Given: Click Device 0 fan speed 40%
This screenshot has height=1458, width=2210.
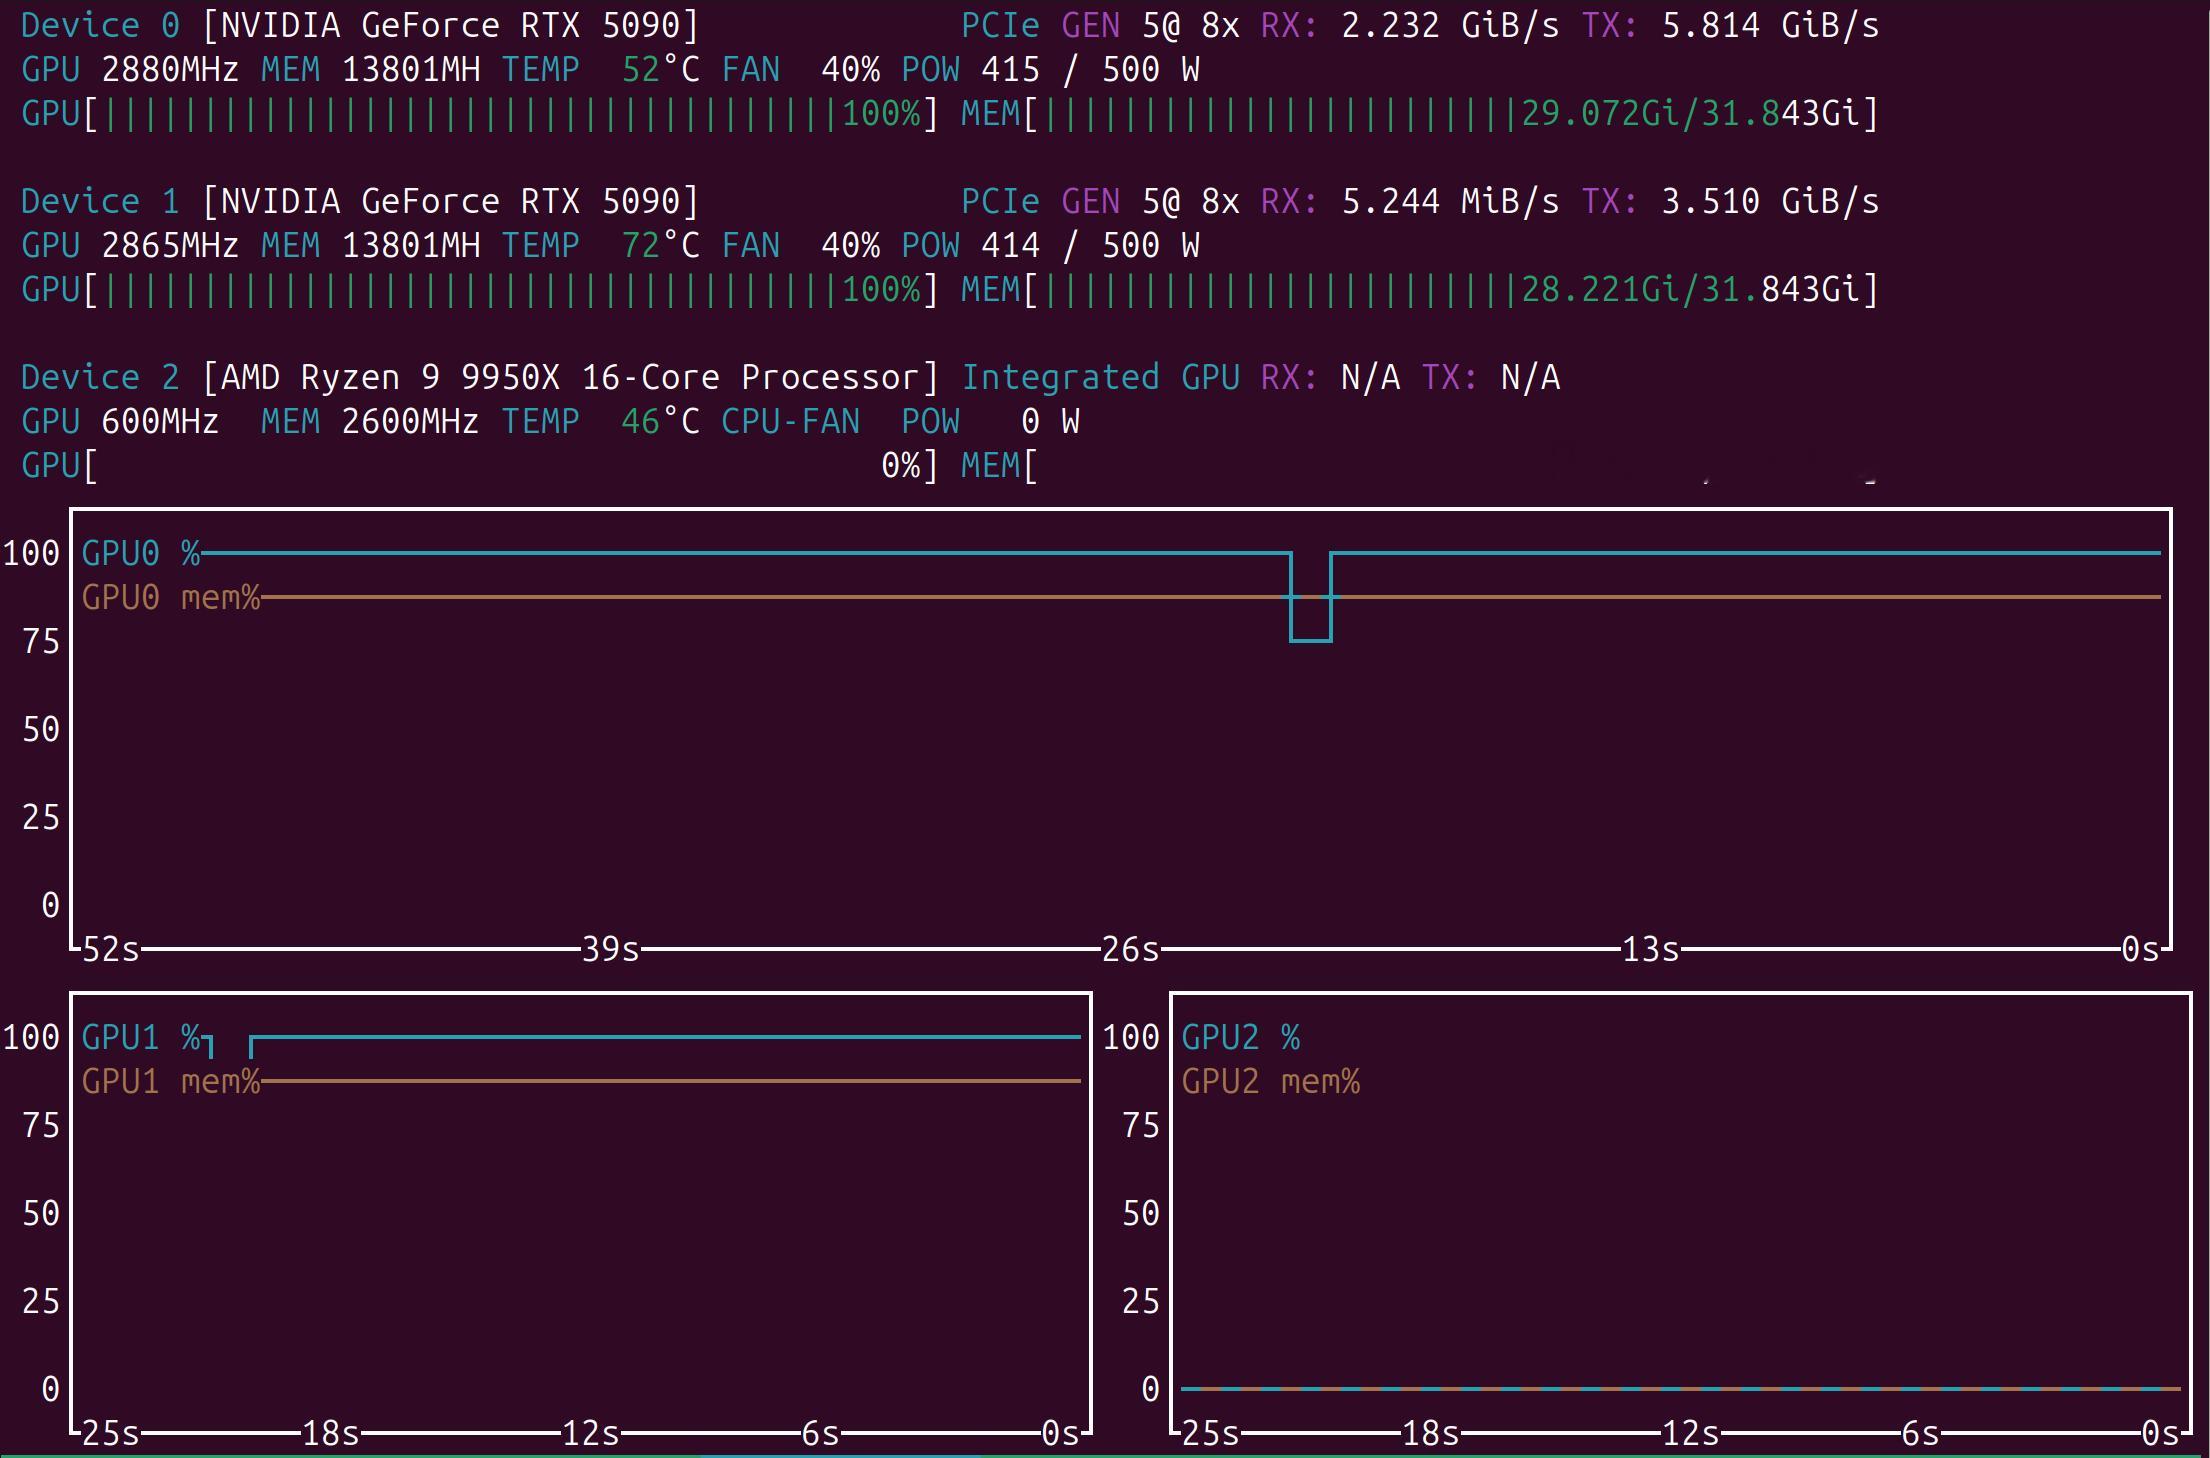Looking at the screenshot, I should click(x=850, y=70).
